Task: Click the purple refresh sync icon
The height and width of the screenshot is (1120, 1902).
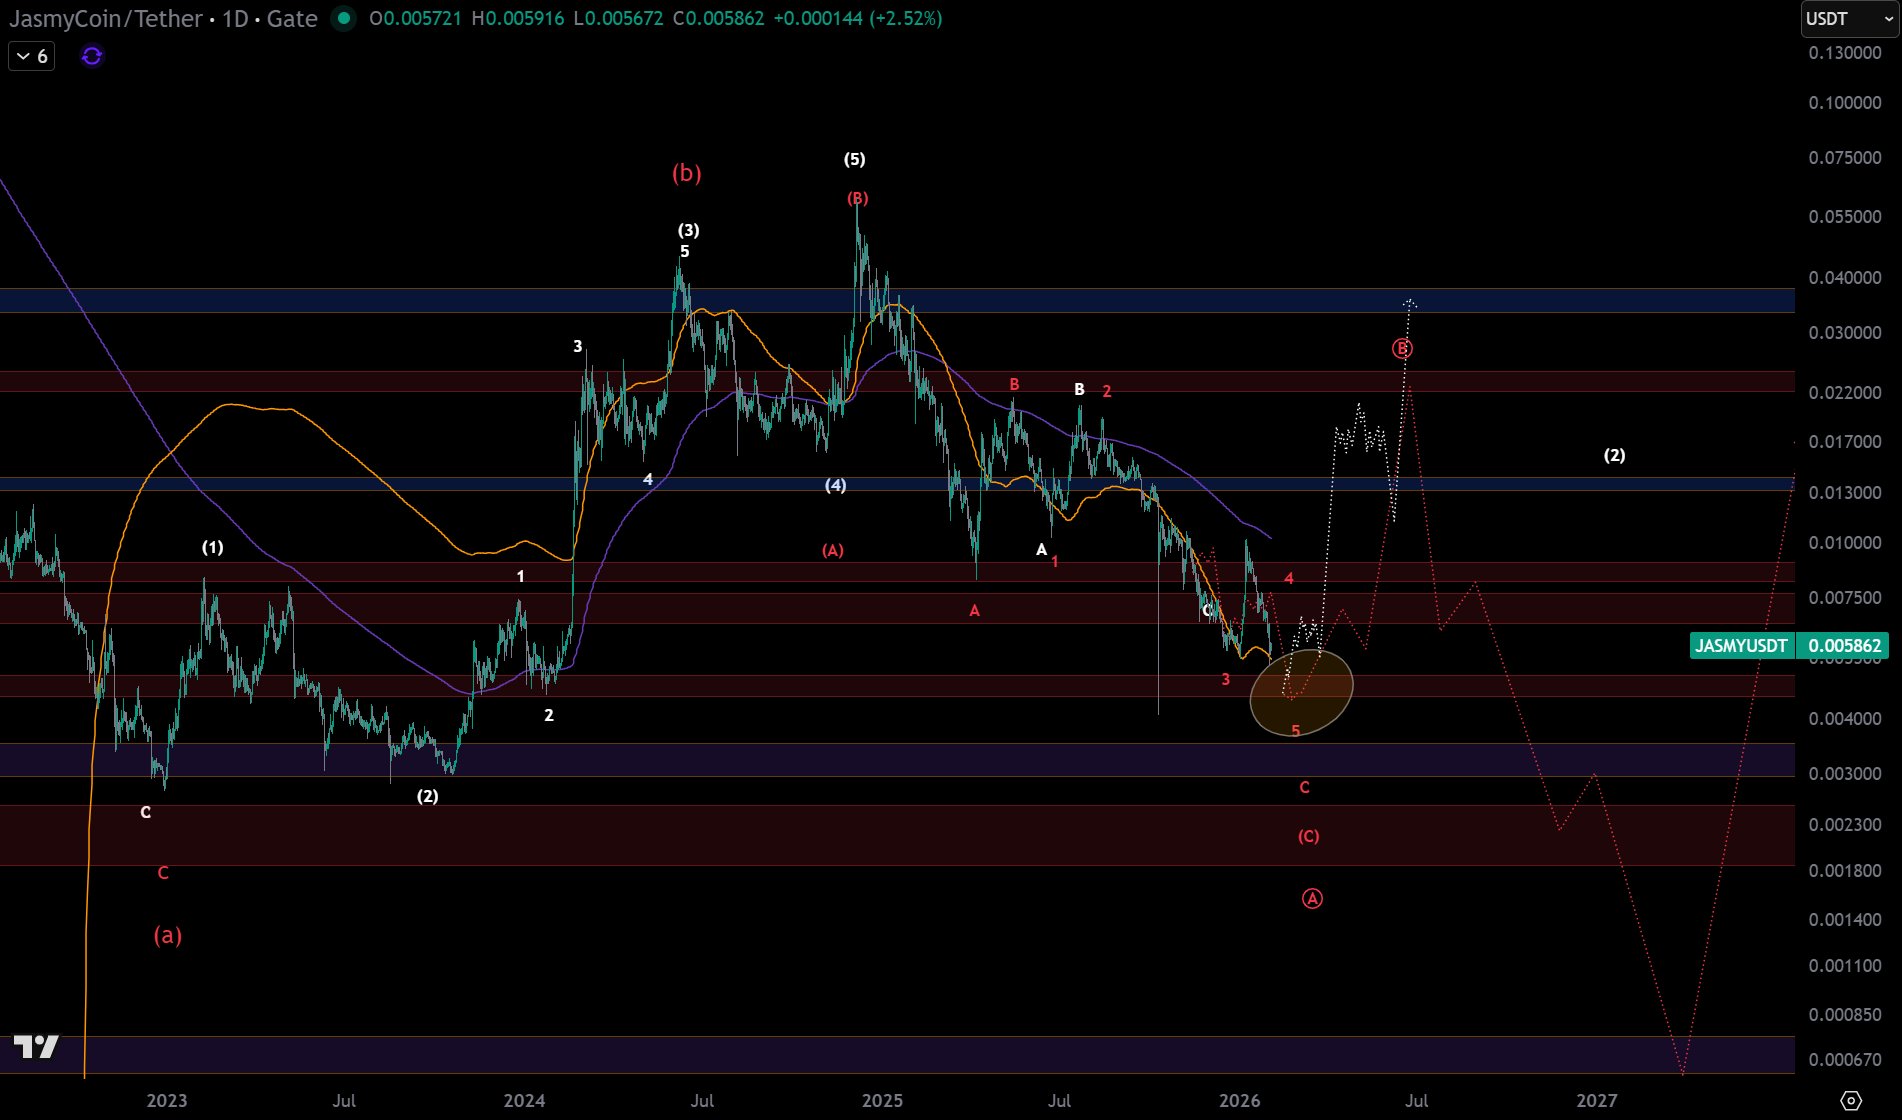Action: point(92,56)
